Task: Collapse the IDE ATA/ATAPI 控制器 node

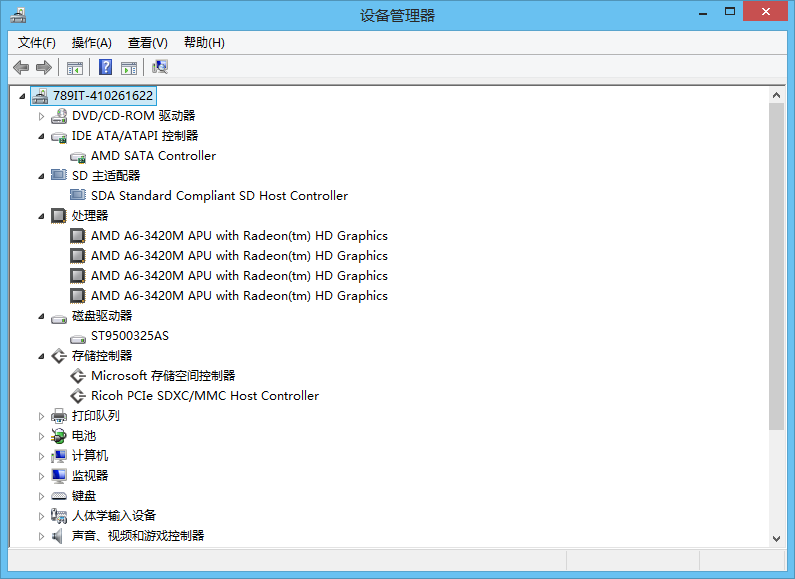Action: coord(42,136)
